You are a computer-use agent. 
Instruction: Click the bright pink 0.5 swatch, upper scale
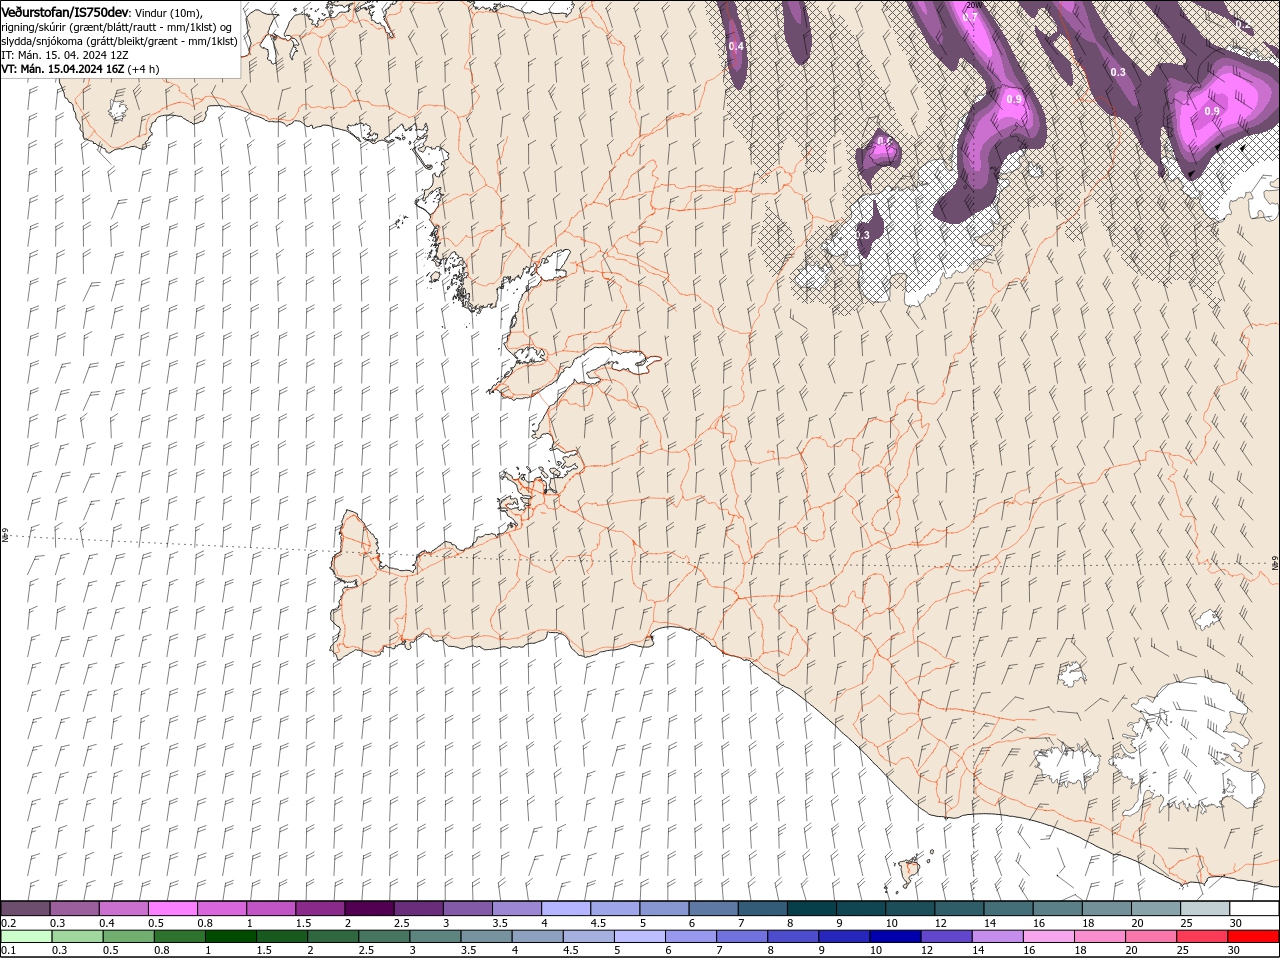coord(172,908)
